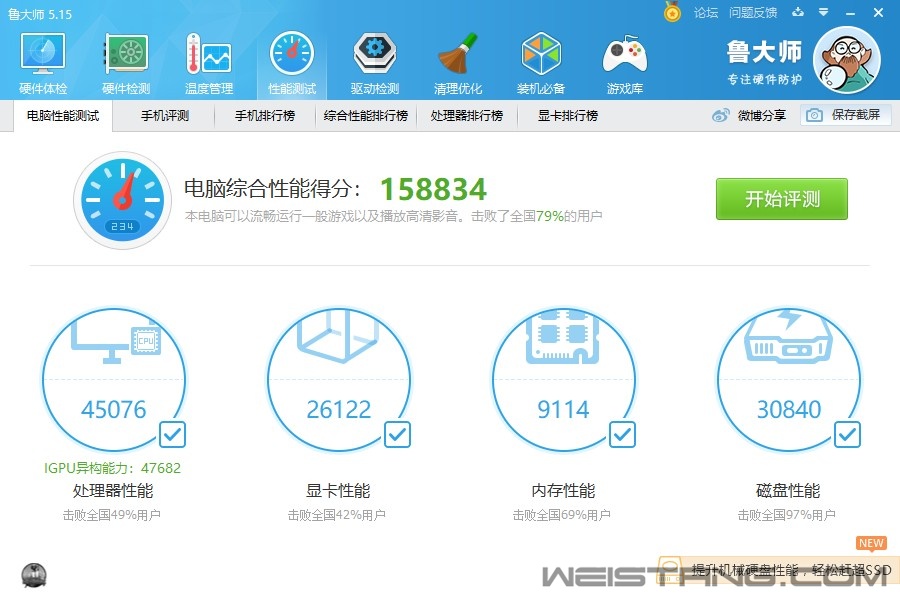Click the IGPU异构能力：47682 text
This screenshot has height=600, width=900.
(x=112, y=469)
